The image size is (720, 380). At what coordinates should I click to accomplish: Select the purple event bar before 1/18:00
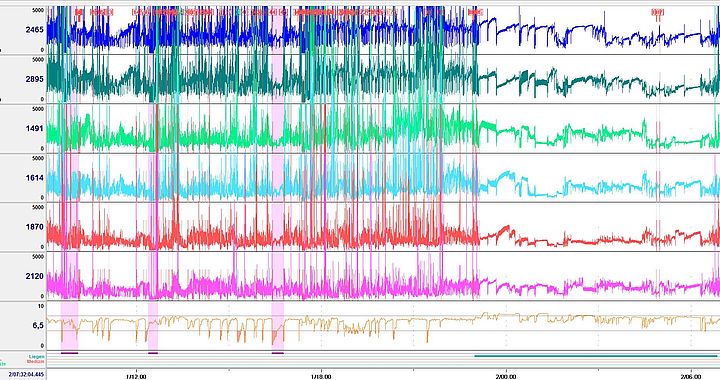tap(277, 353)
